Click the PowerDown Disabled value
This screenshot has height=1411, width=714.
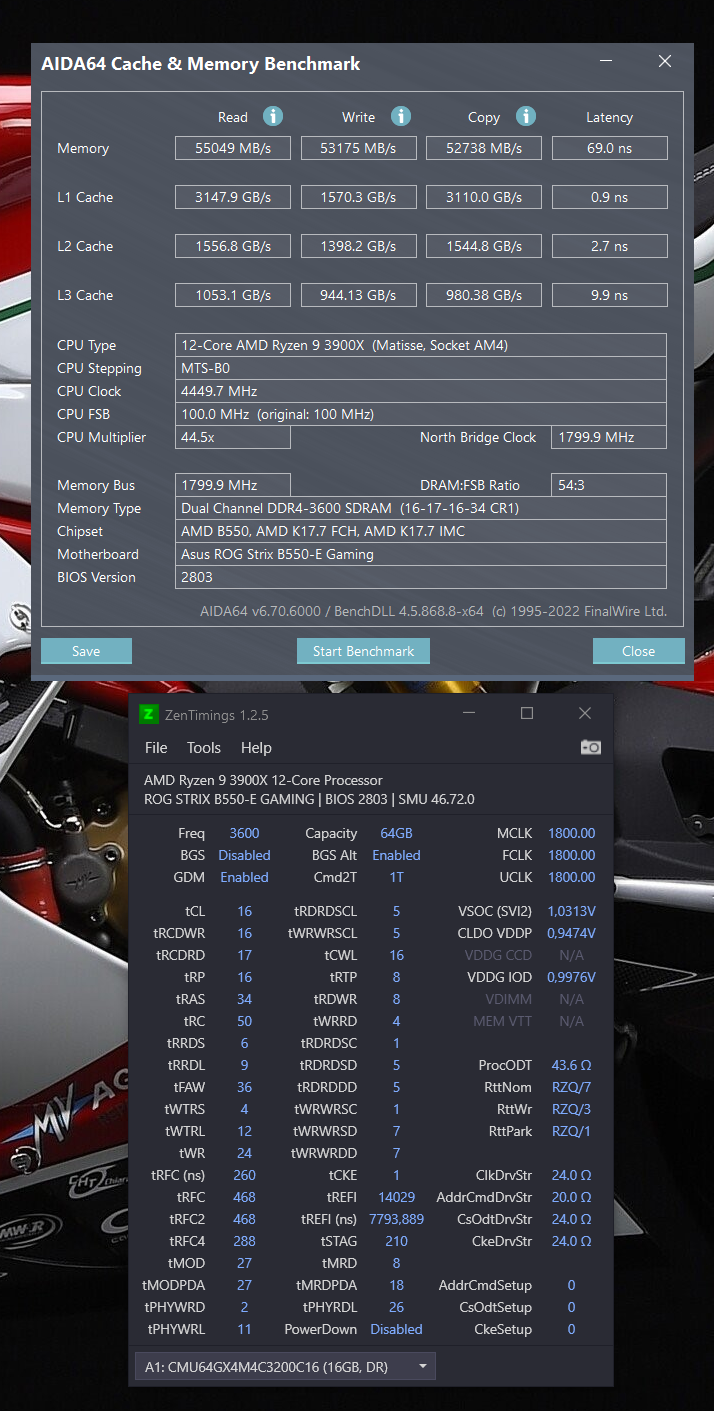(396, 1329)
